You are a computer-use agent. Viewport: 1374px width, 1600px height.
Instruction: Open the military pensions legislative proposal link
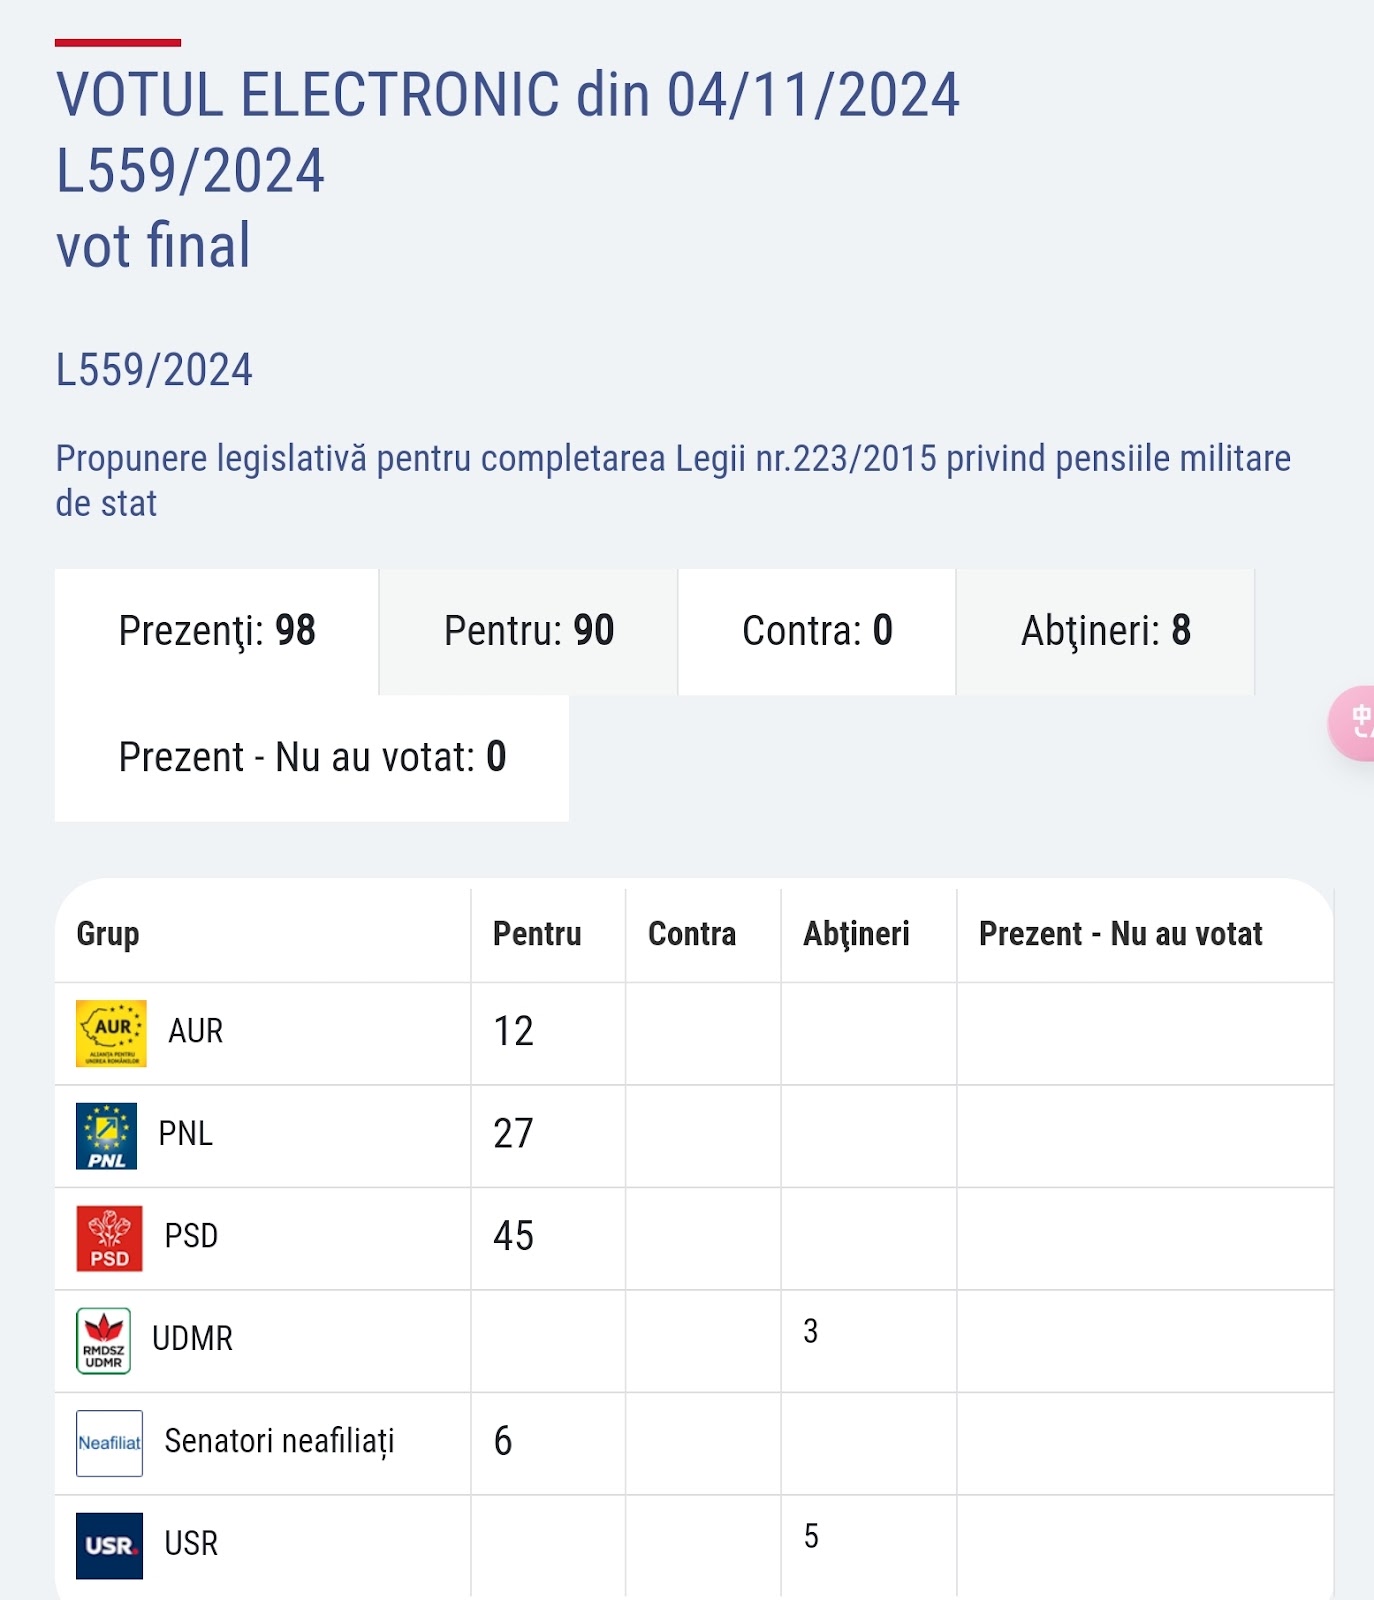coord(672,480)
